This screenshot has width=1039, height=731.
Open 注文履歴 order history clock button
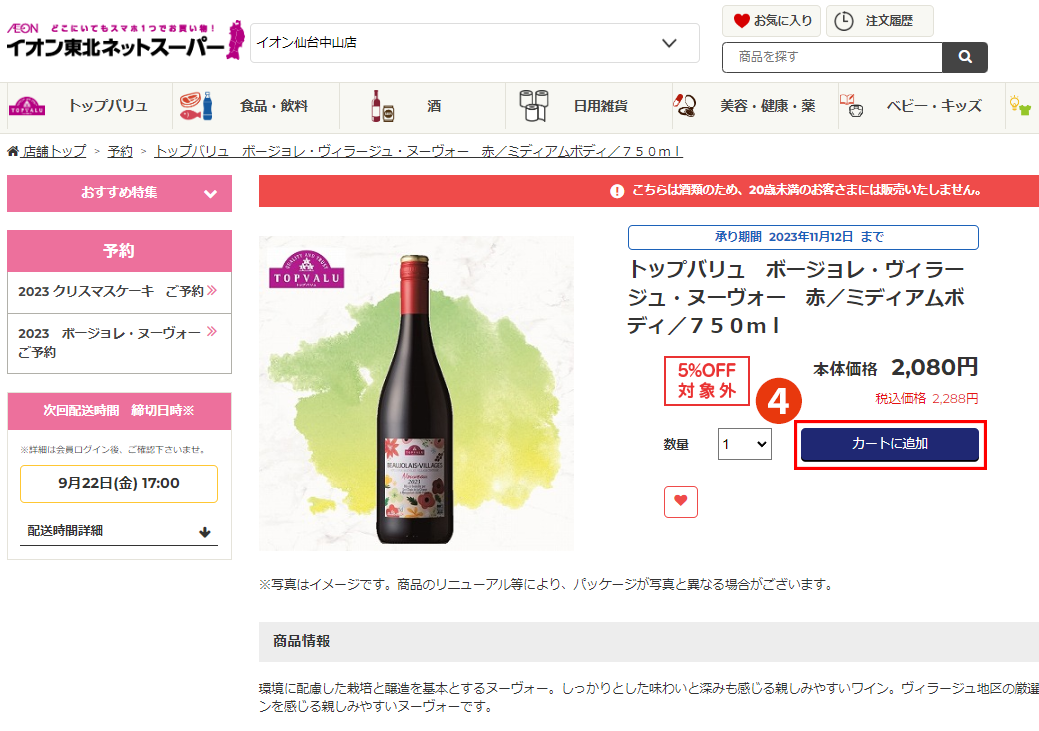pos(879,21)
